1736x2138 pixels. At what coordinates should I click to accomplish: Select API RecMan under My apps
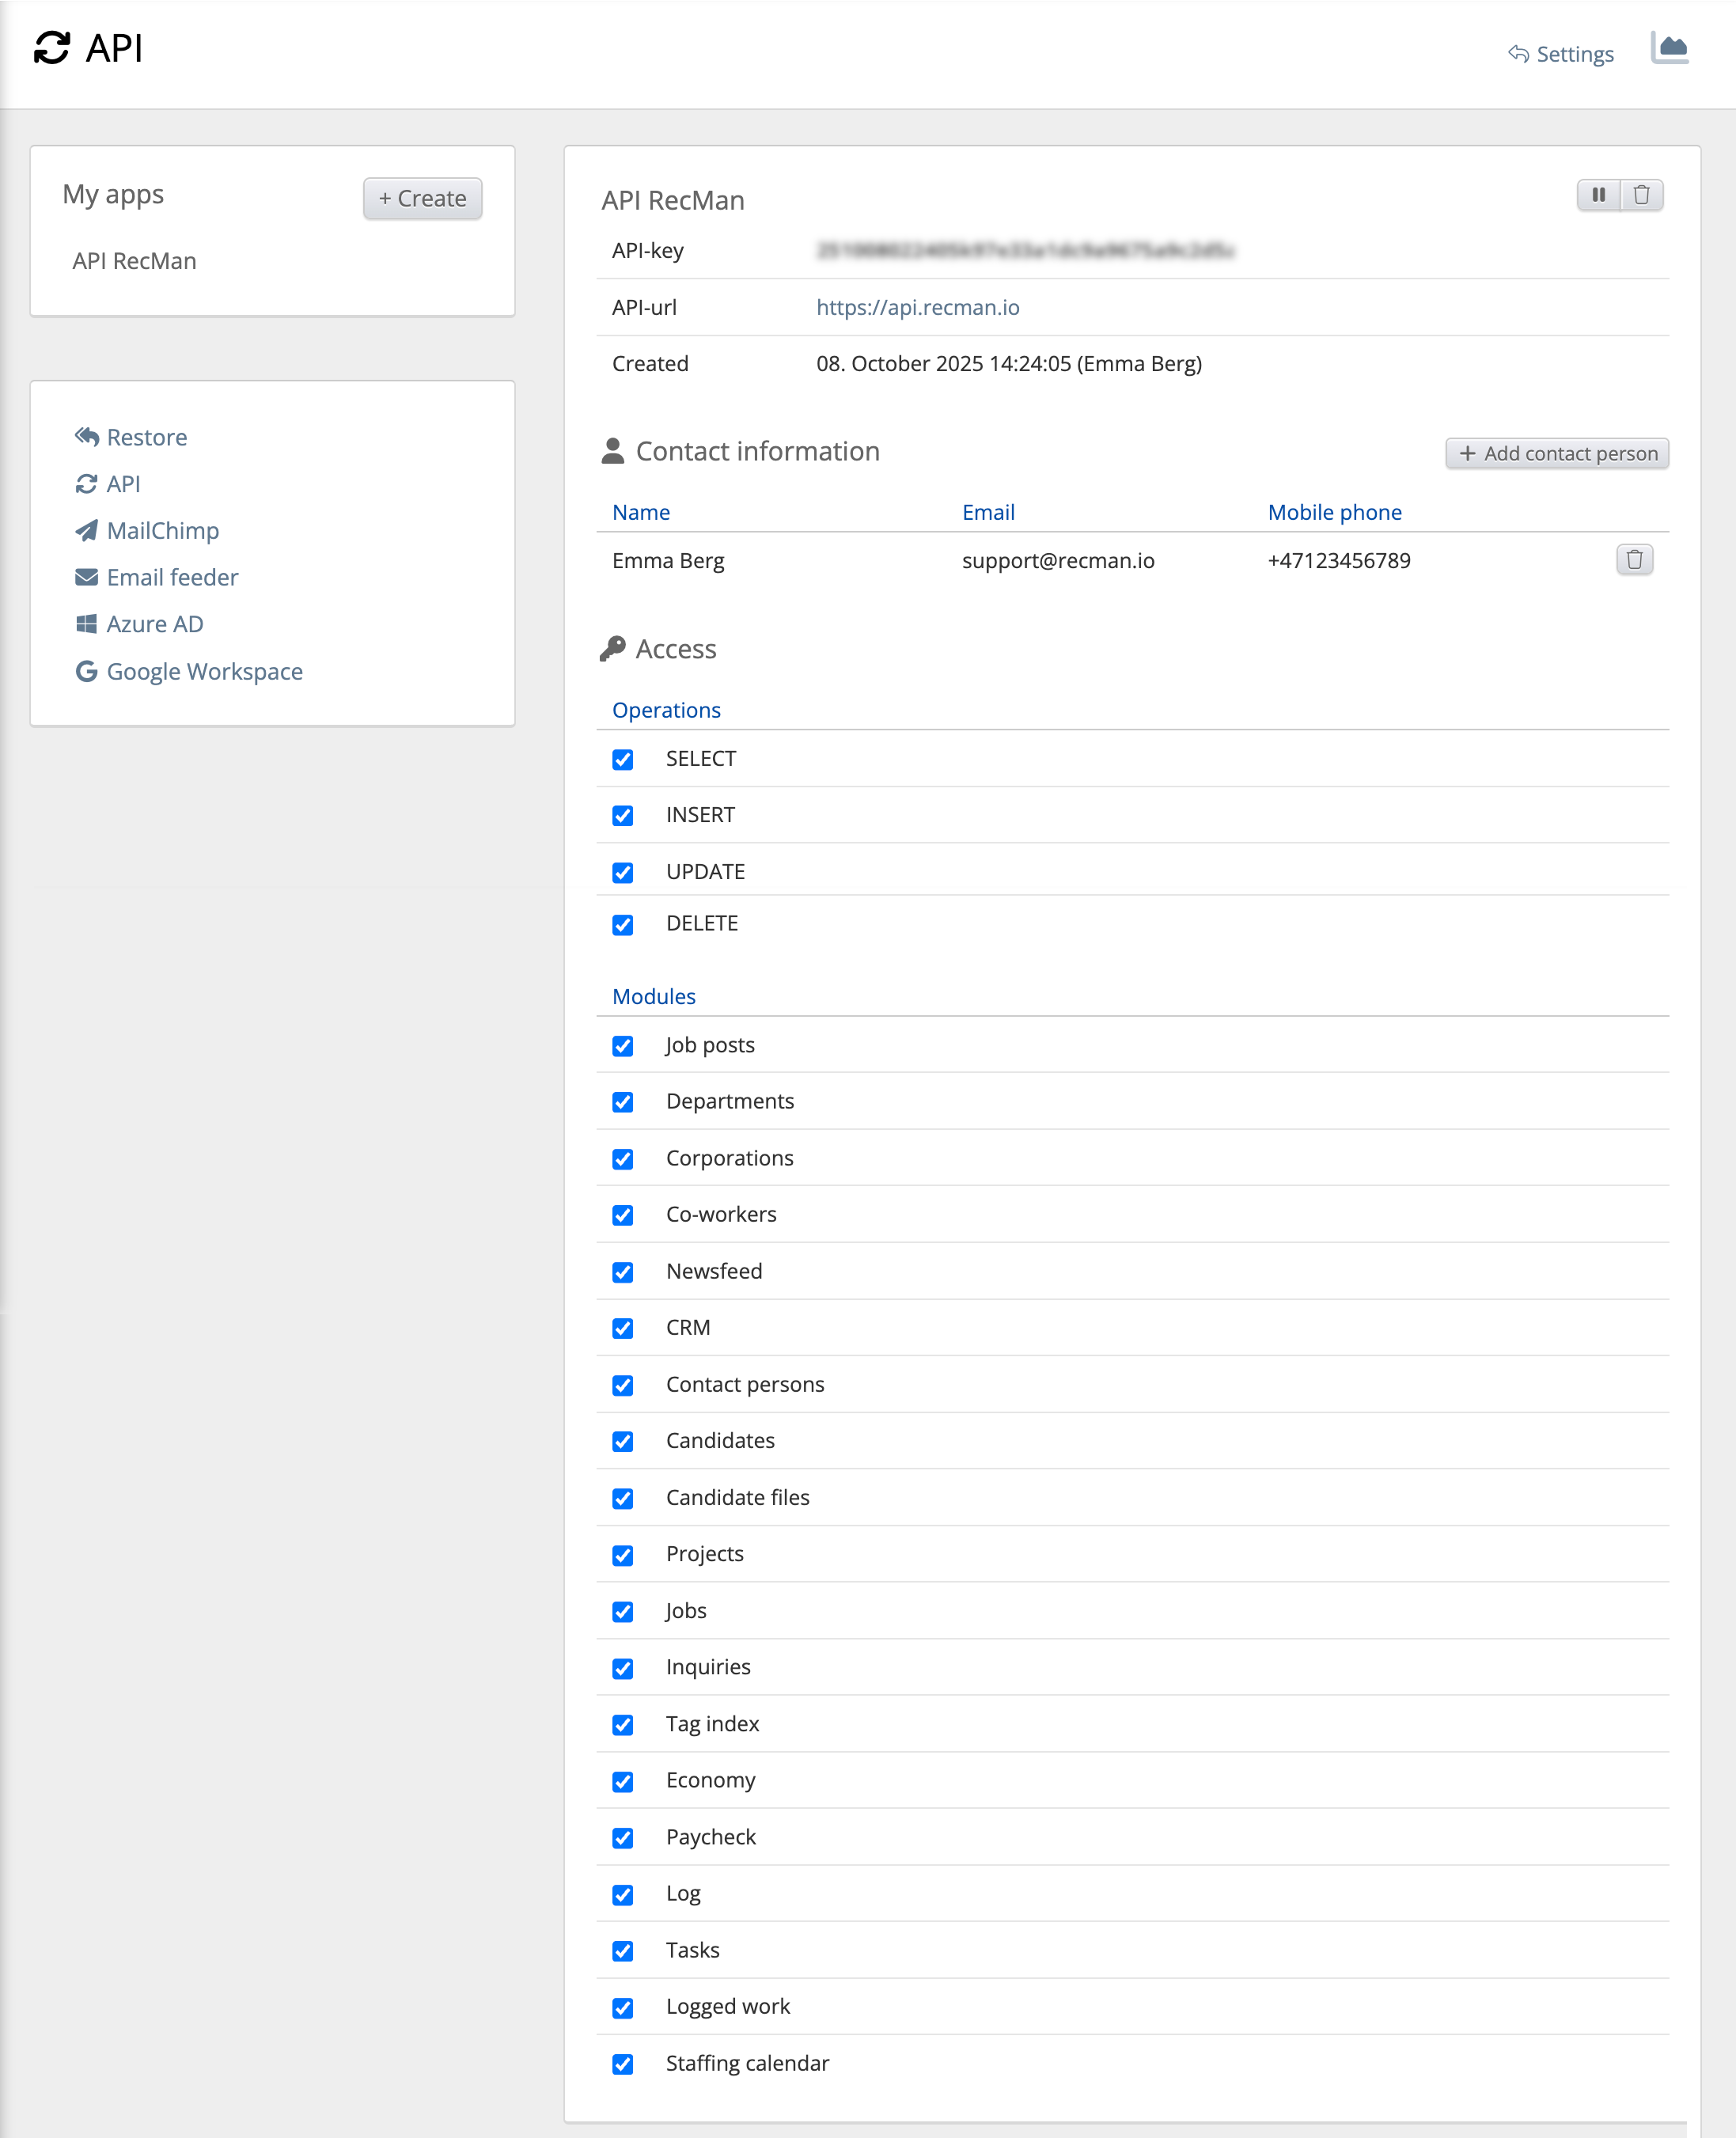pos(134,261)
